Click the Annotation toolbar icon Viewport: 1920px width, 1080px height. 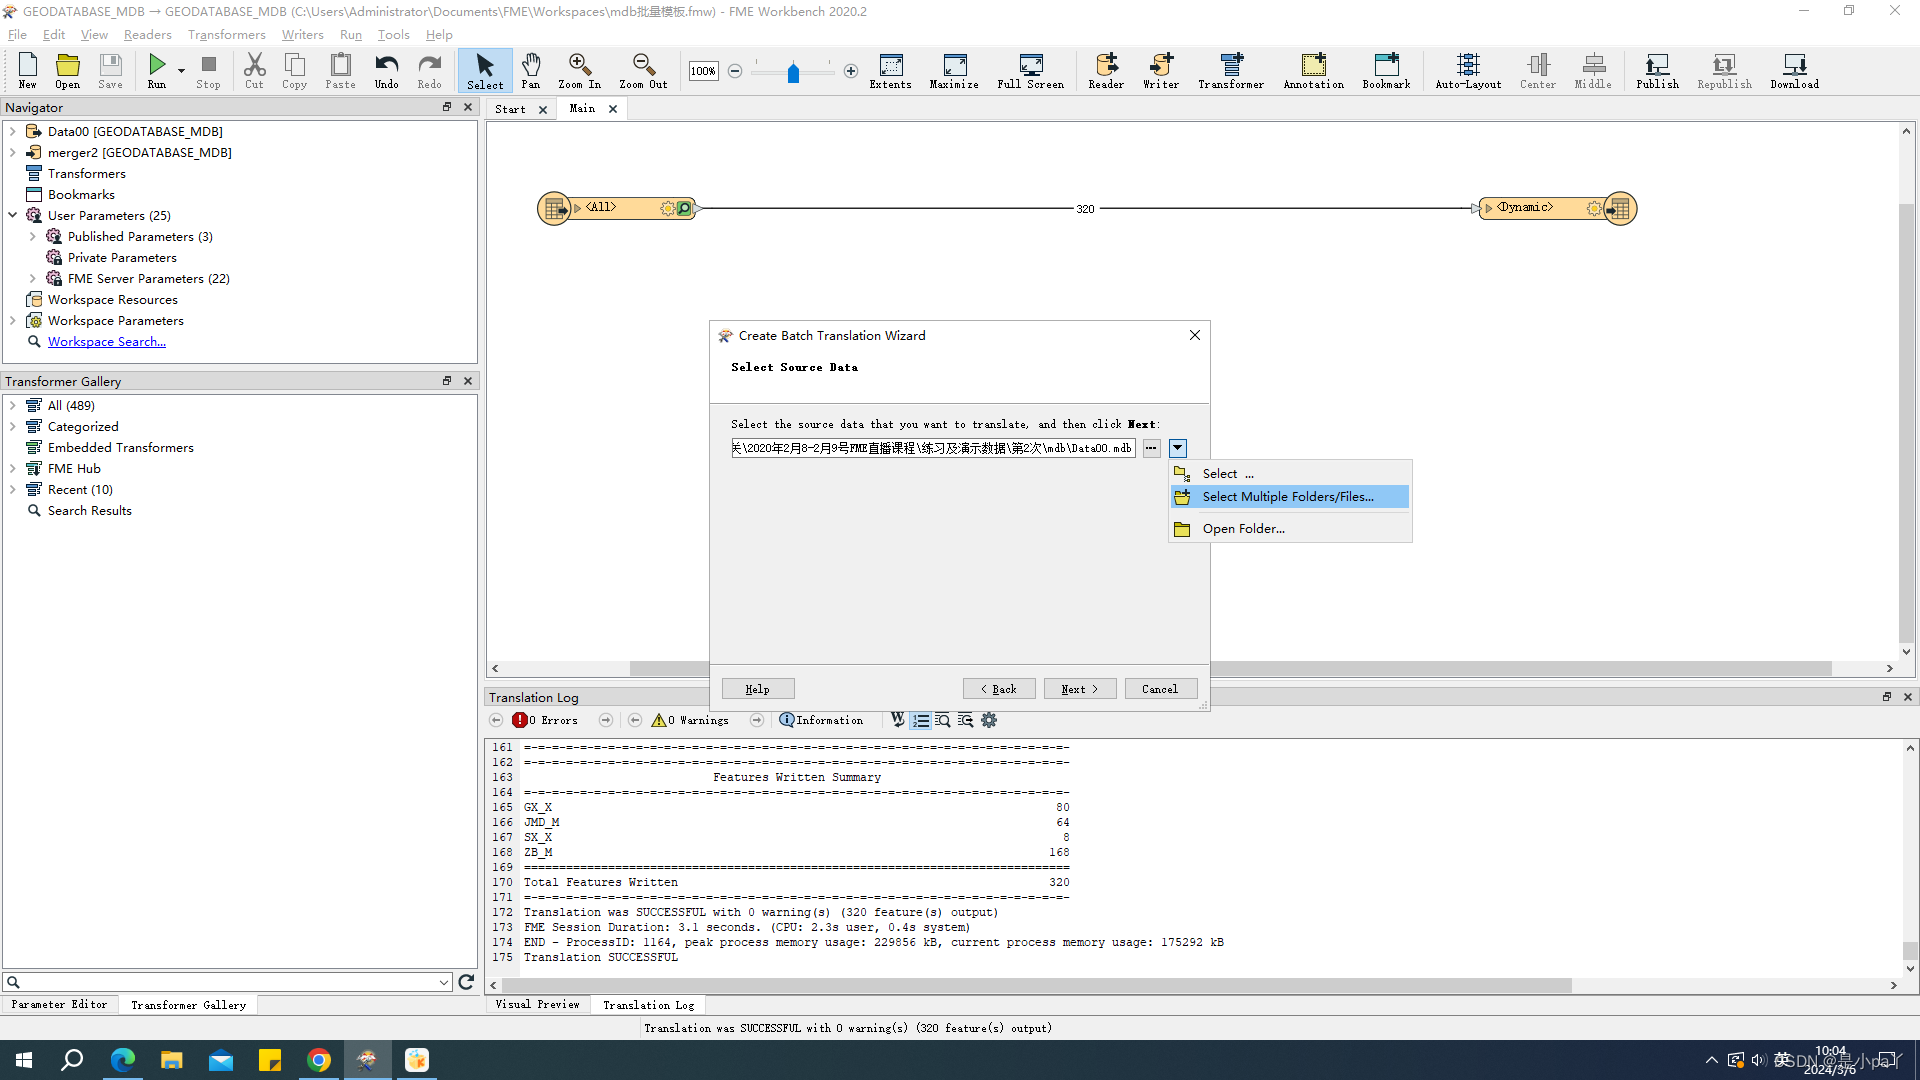pyautogui.click(x=1313, y=70)
